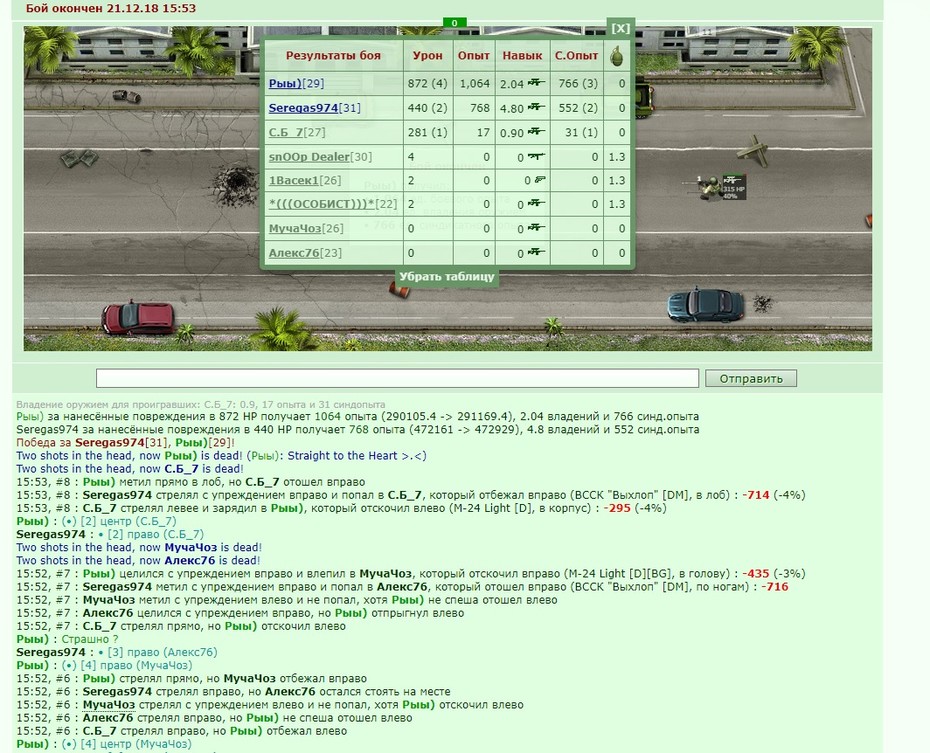Click rifle skill icon in С.Б_7 row

point(536,132)
